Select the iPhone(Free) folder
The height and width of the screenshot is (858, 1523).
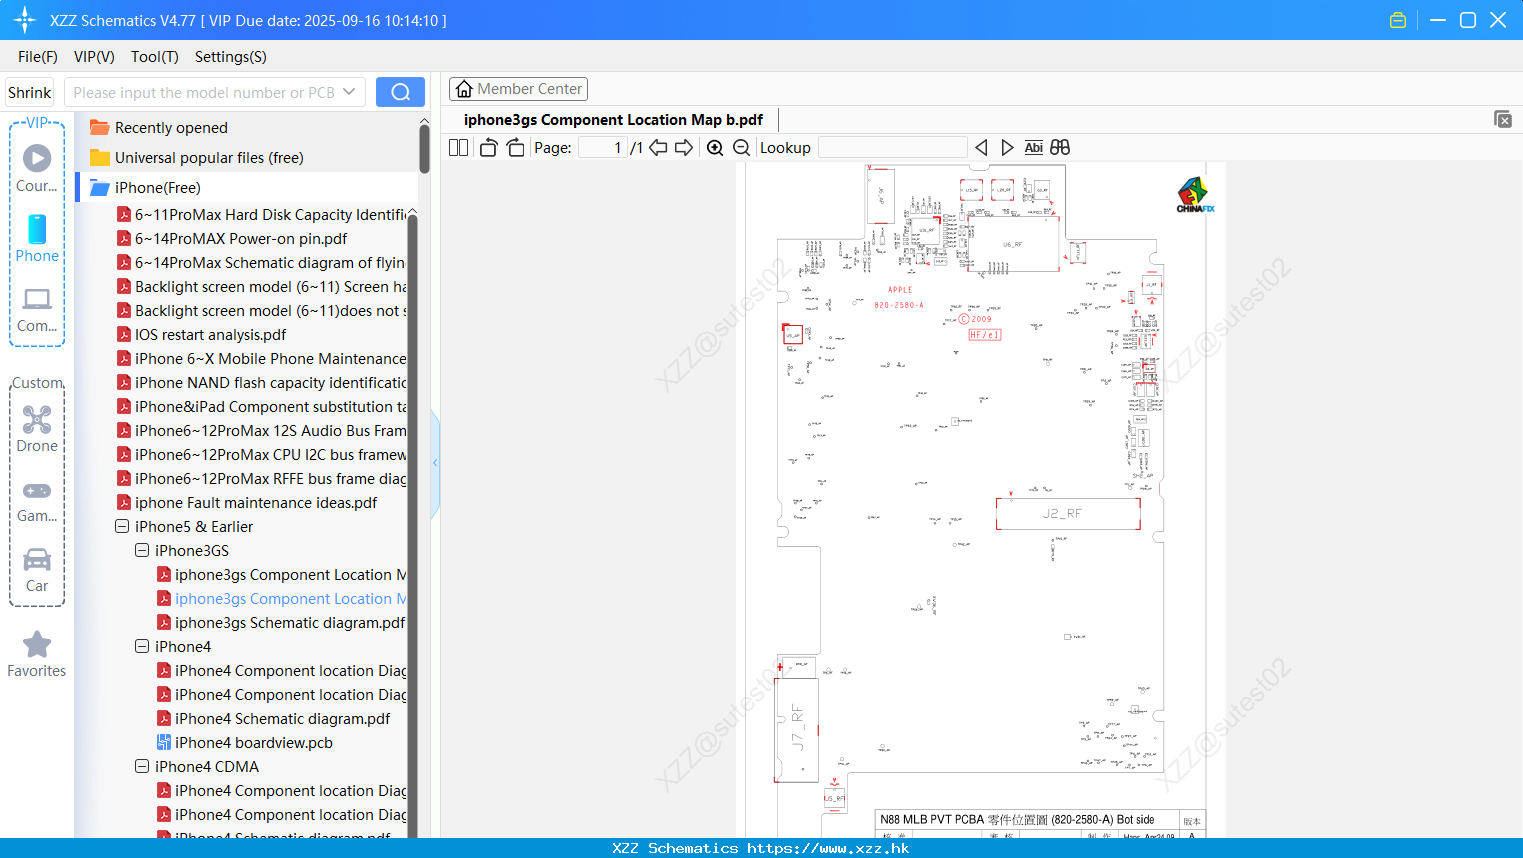(x=157, y=188)
